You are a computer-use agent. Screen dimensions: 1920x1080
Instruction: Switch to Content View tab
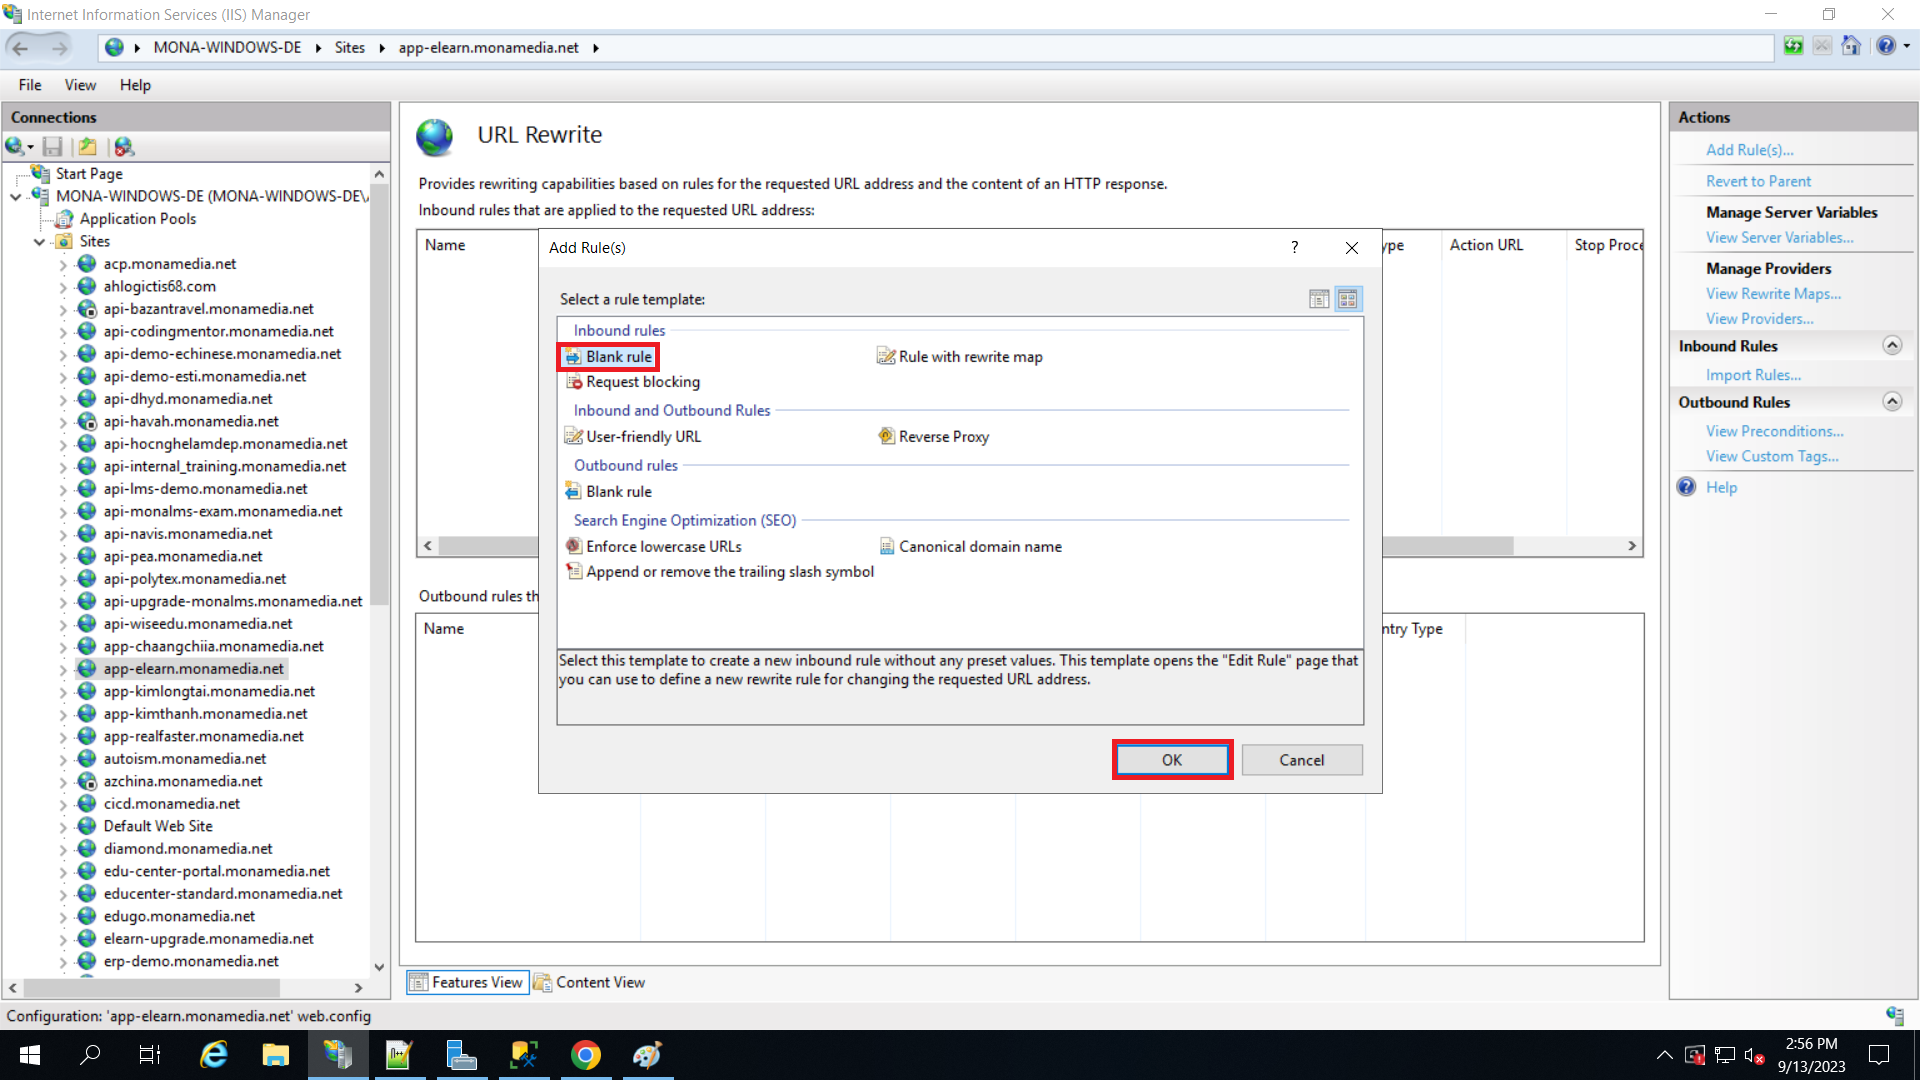click(x=590, y=982)
